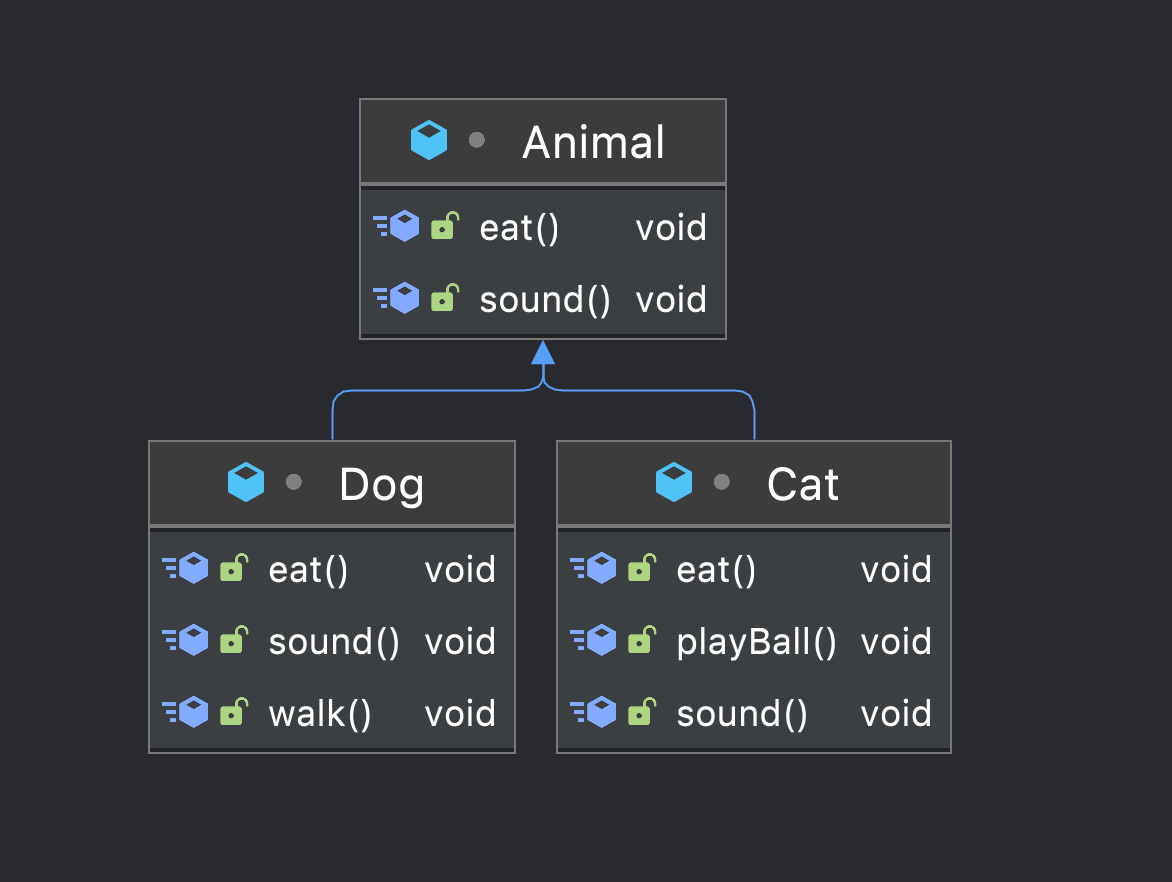This screenshot has width=1172, height=882.
Task: Click the method icon beside Dog's eat()
Action: [x=186, y=569]
